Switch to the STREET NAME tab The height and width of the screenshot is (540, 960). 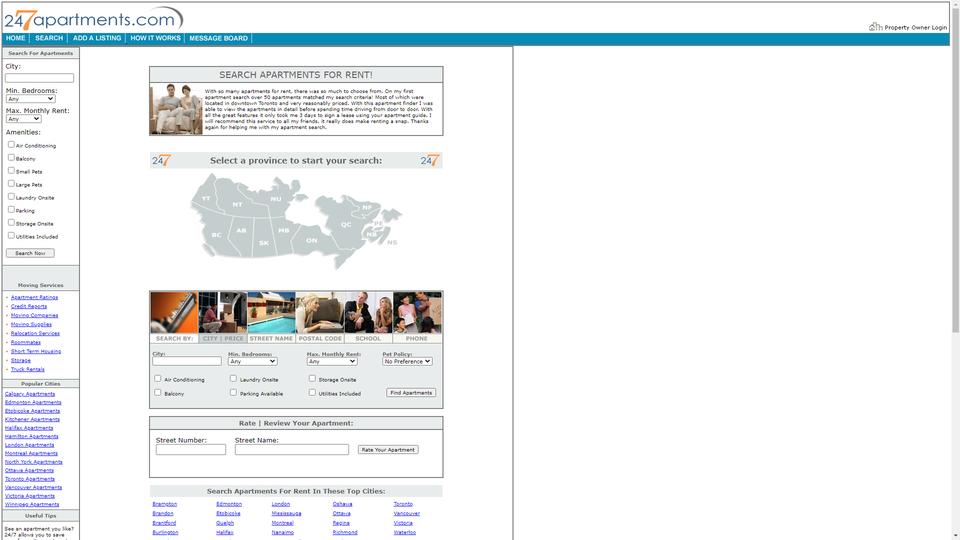(x=271, y=339)
